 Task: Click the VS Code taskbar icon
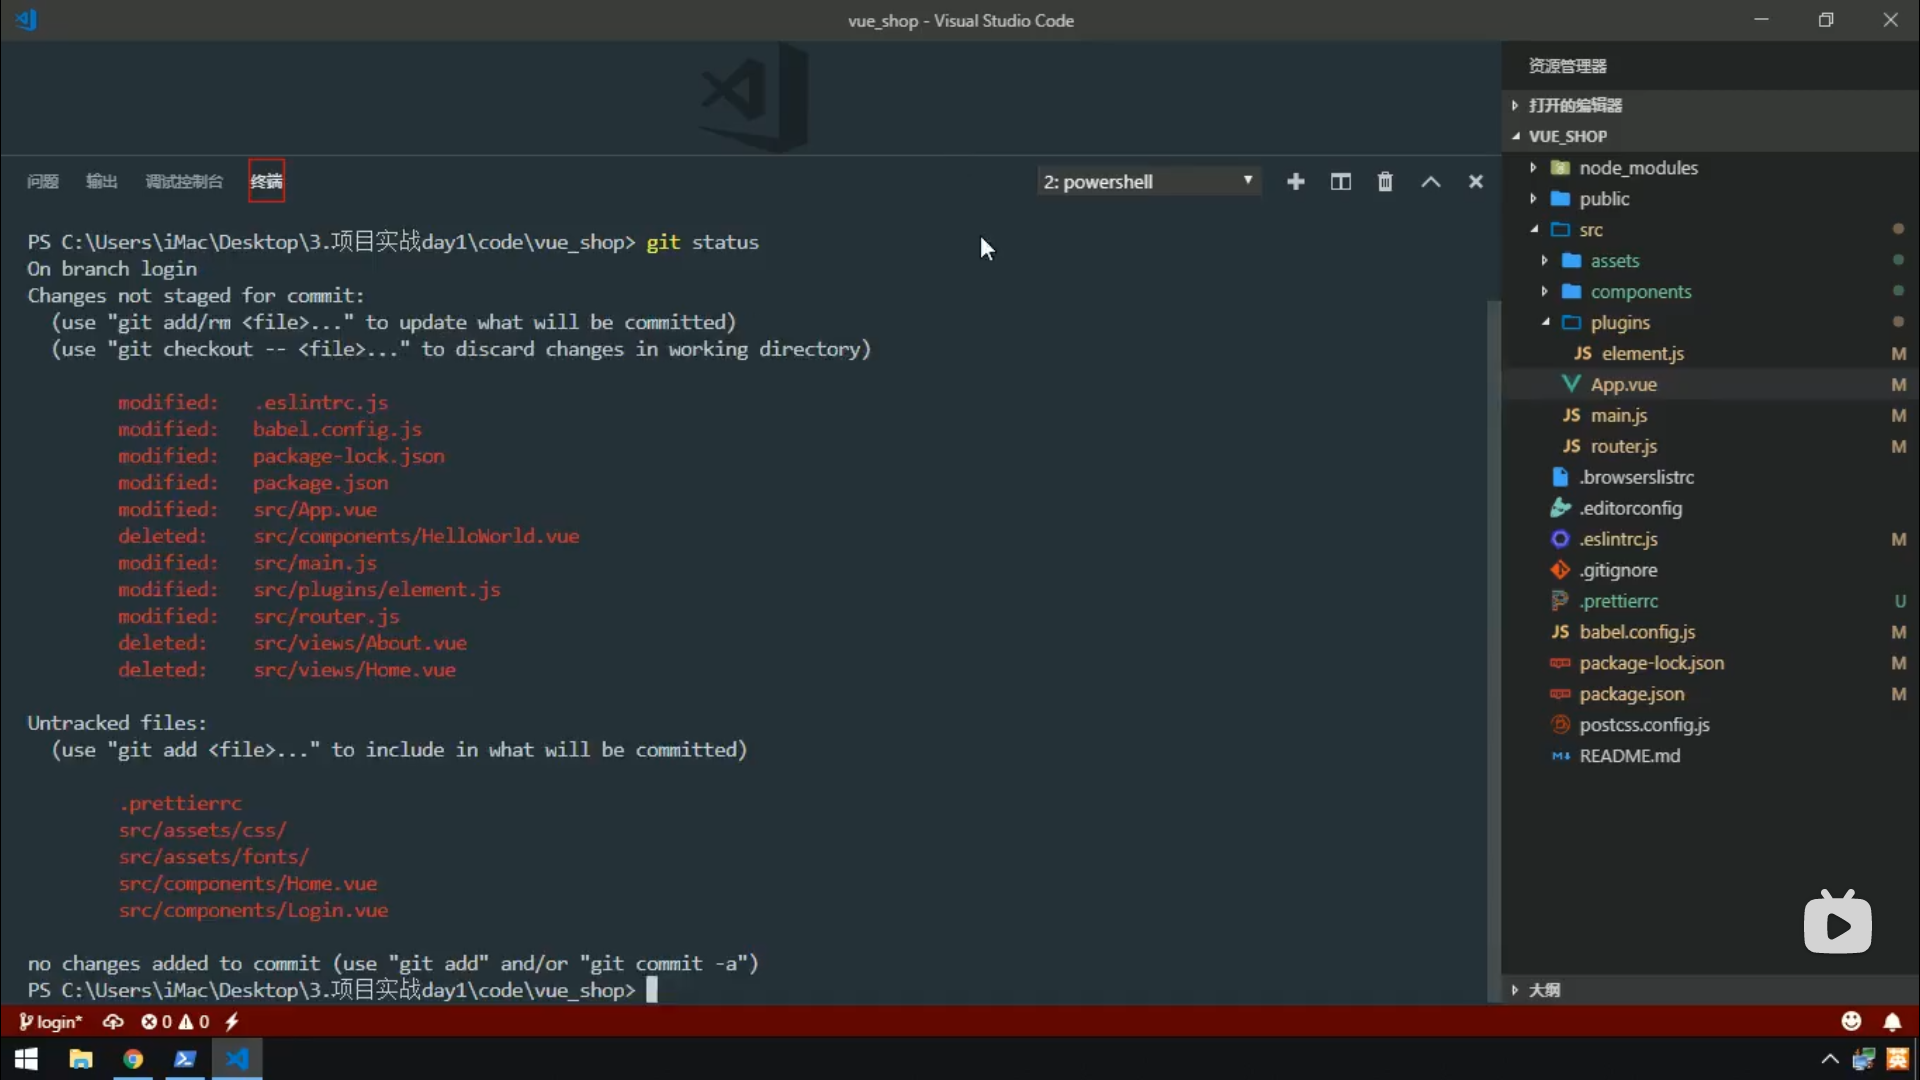point(237,1059)
